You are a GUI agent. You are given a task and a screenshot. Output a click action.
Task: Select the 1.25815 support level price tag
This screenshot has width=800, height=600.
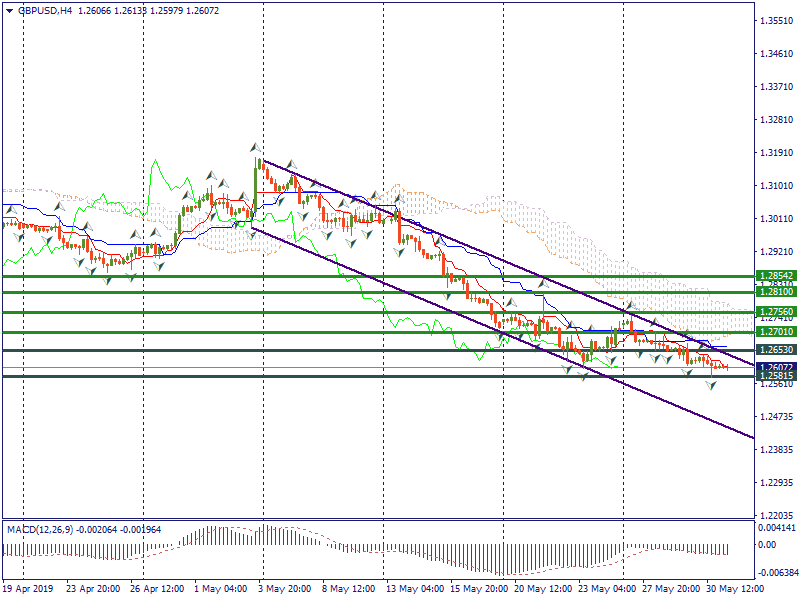tap(776, 376)
